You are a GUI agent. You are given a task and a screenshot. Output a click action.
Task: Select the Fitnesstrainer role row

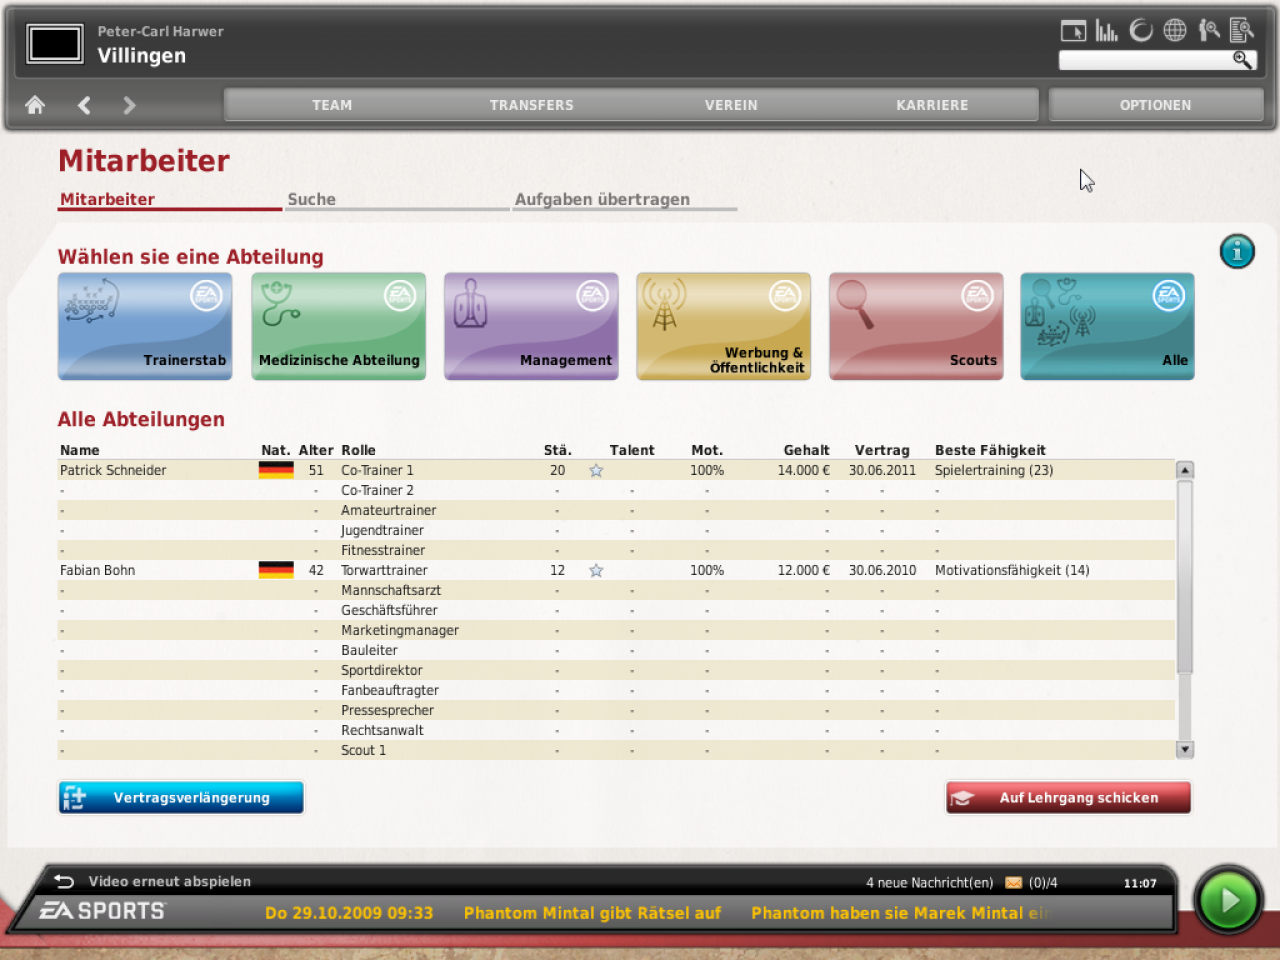pos(616,550)
